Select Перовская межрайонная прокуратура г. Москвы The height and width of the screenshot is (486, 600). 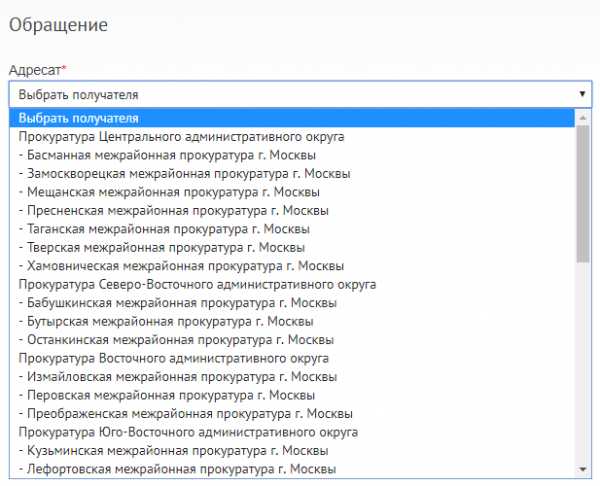(x=292, y=395)
